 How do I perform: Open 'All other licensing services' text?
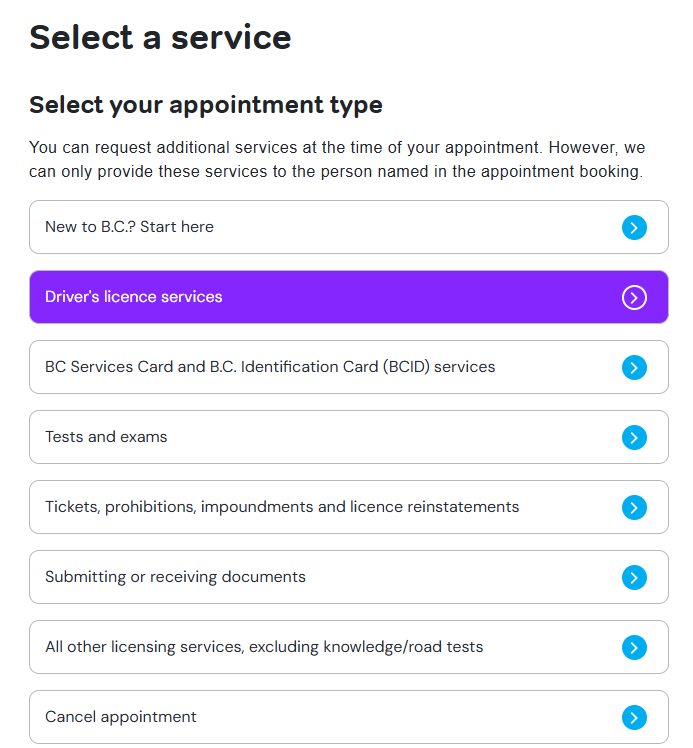264,647
